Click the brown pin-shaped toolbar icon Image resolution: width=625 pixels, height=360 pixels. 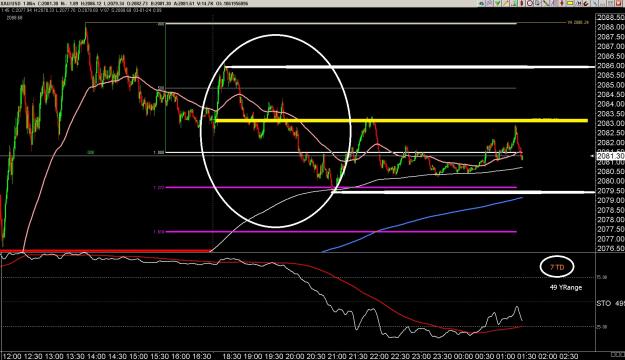[562, 3]
